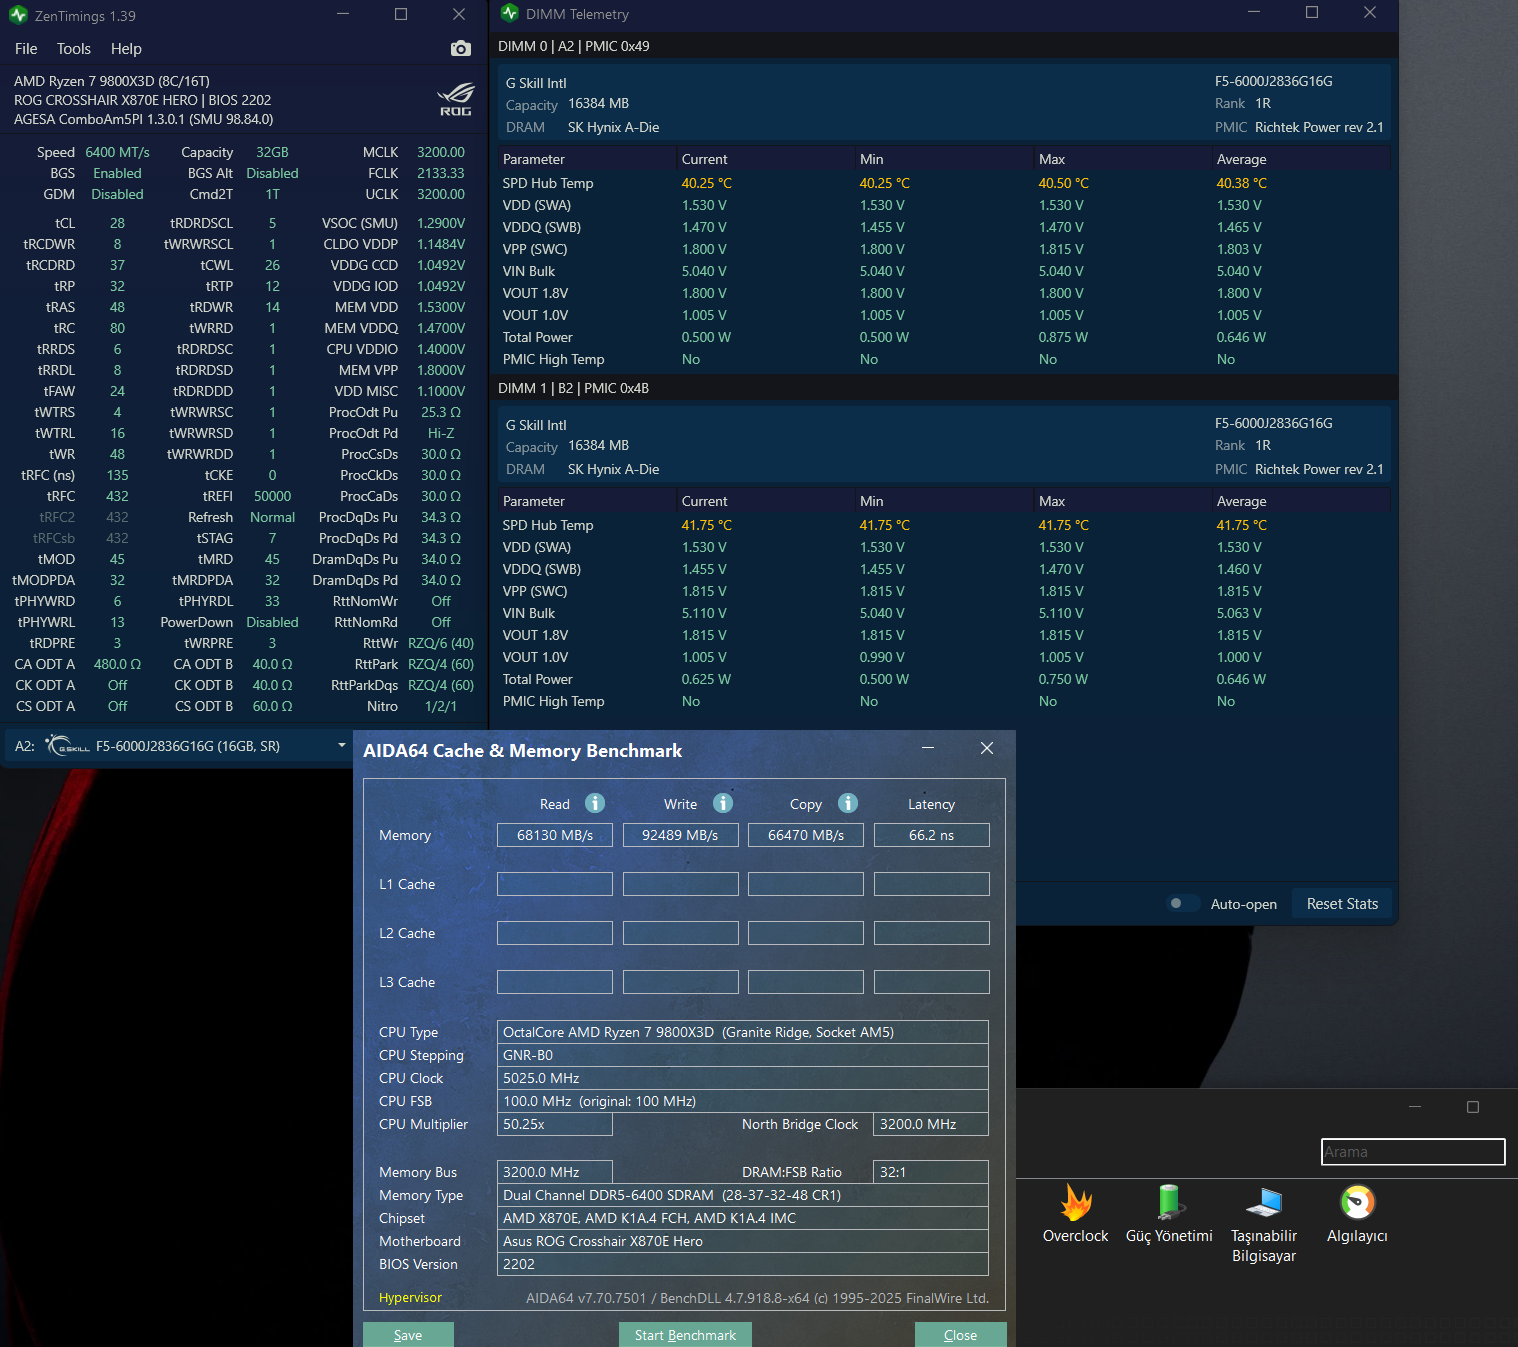This screenshot has height=1347, width=1518.
Task: Open the Tools menu in ZenTimings
Action: point(74,49)
